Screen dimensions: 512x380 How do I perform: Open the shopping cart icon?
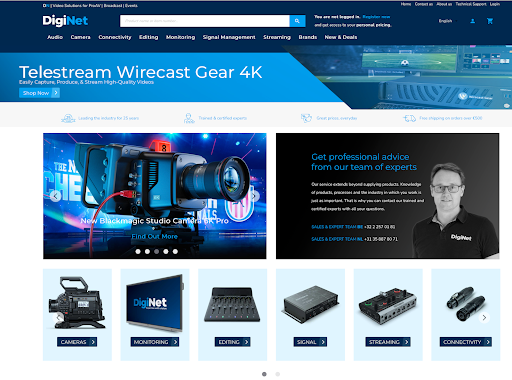pyautogui.click(x=490, y=21)
